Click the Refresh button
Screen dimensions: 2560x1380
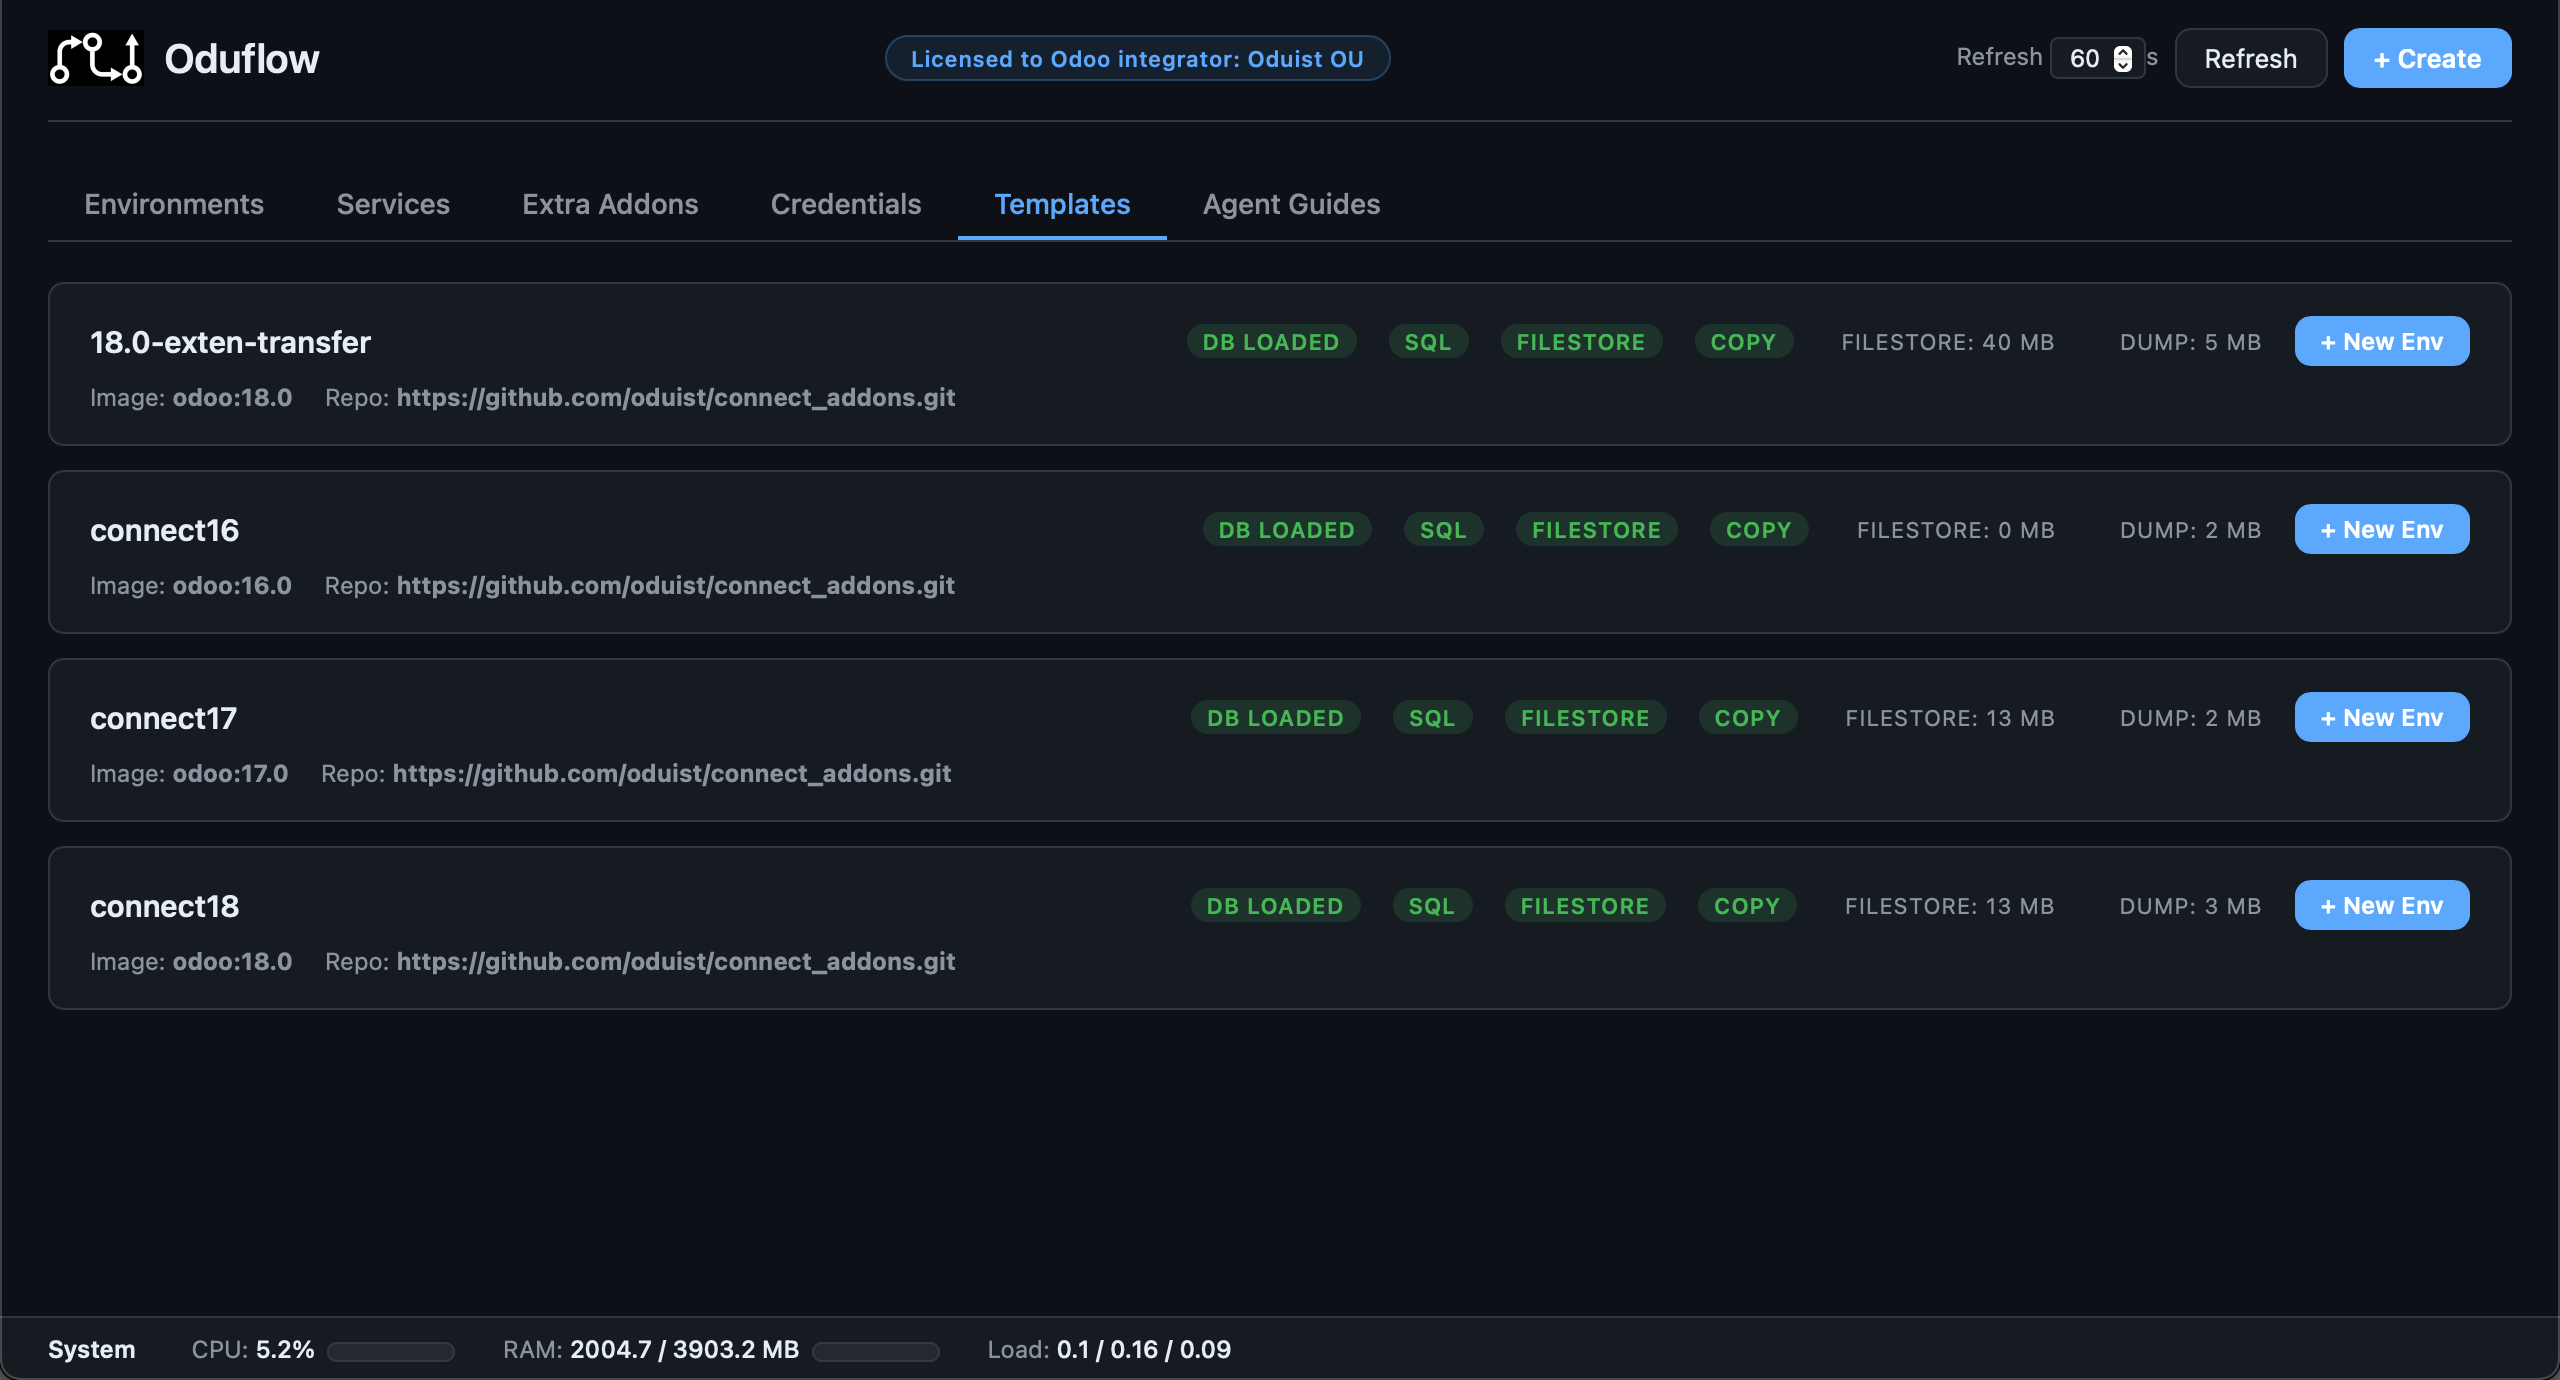click(2250, 58)
